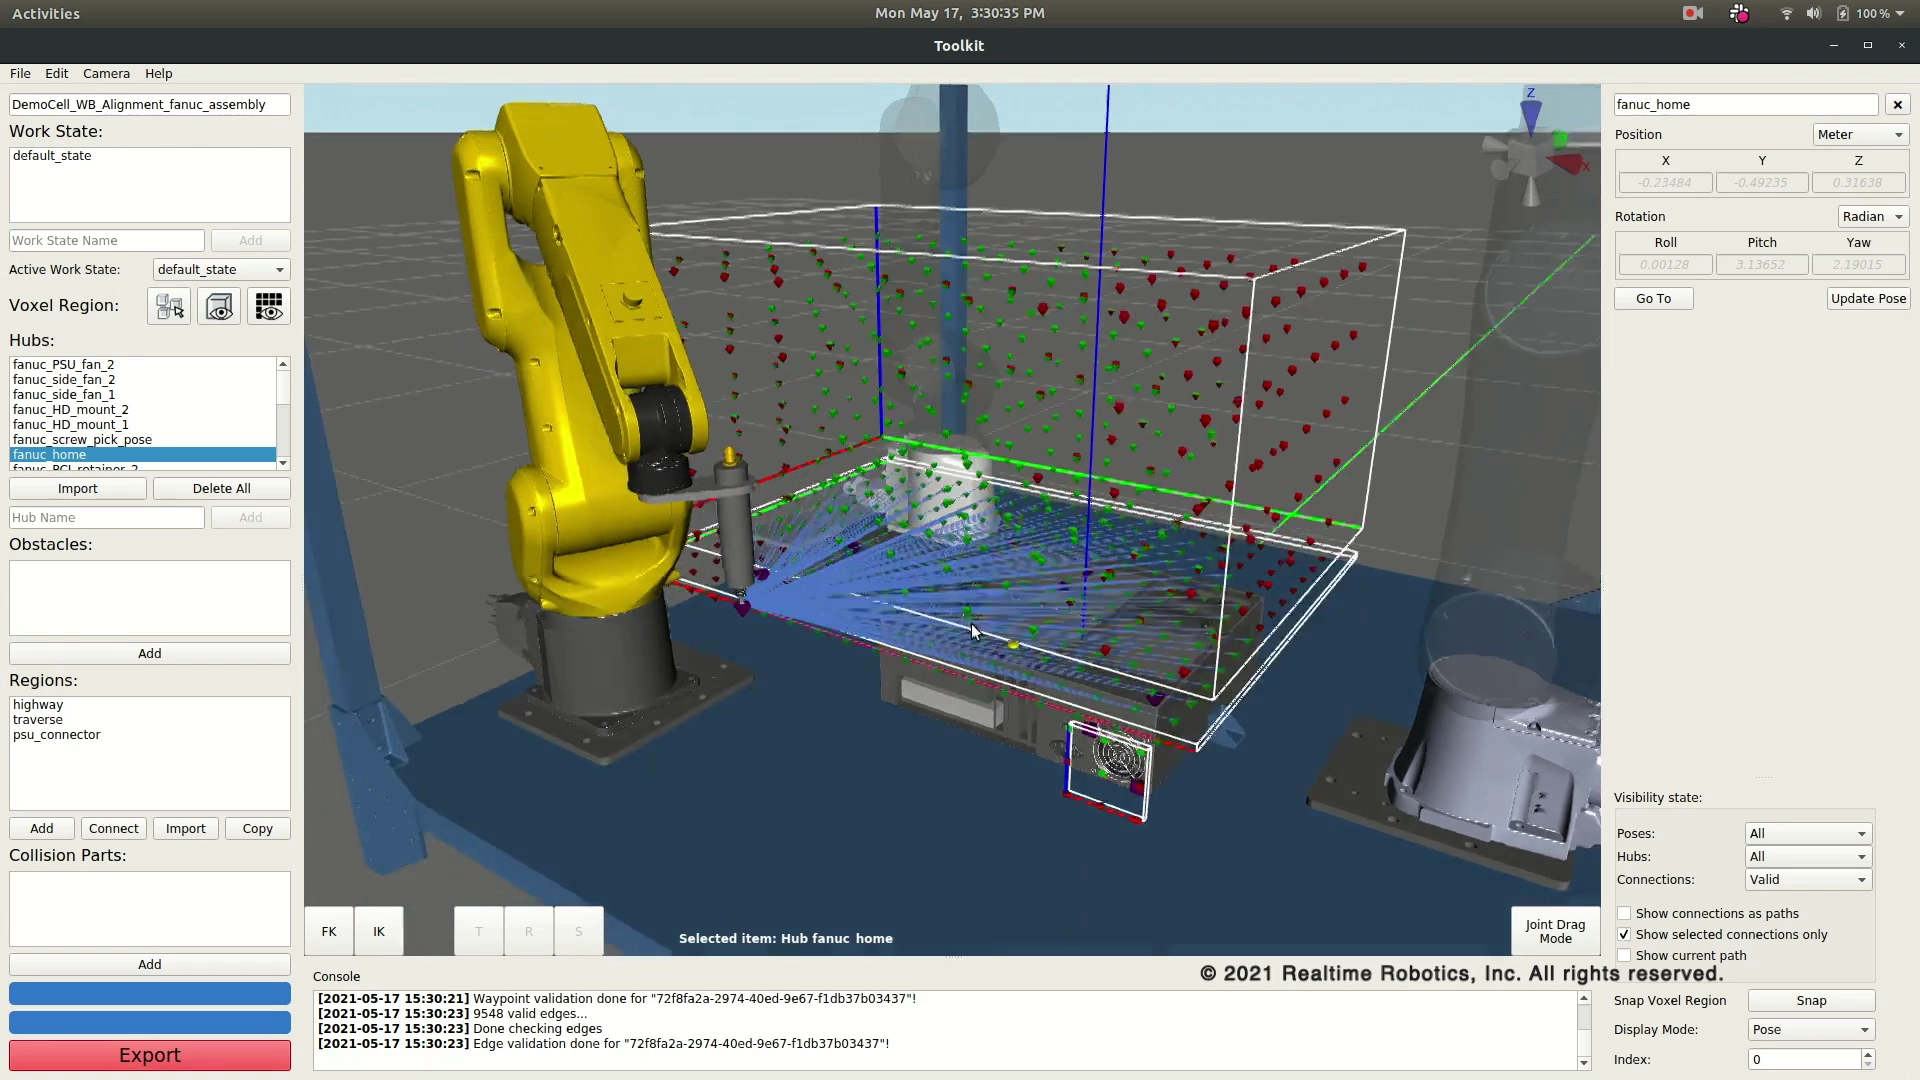Decrement the Index spinner value
The width and height of the screenshot is (1920, 1080).
[x=1867, y=1064]
